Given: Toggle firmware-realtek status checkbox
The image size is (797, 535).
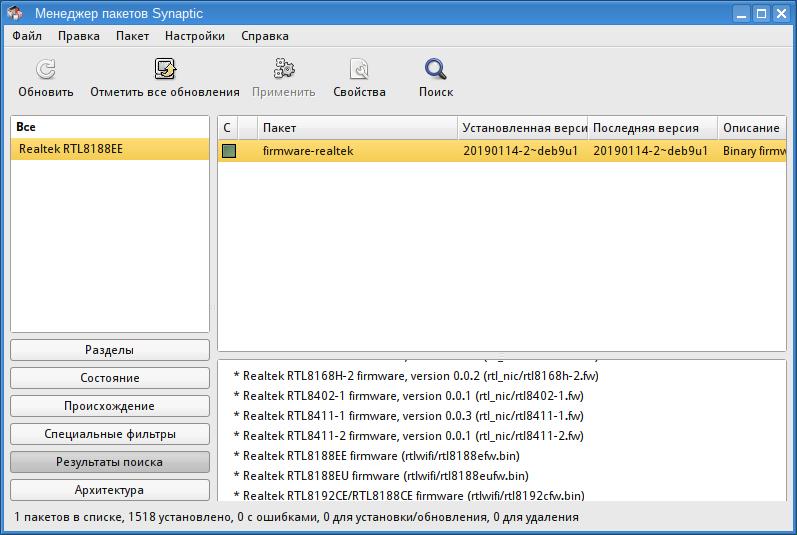Looking at the screenshot, I should 229,151.
